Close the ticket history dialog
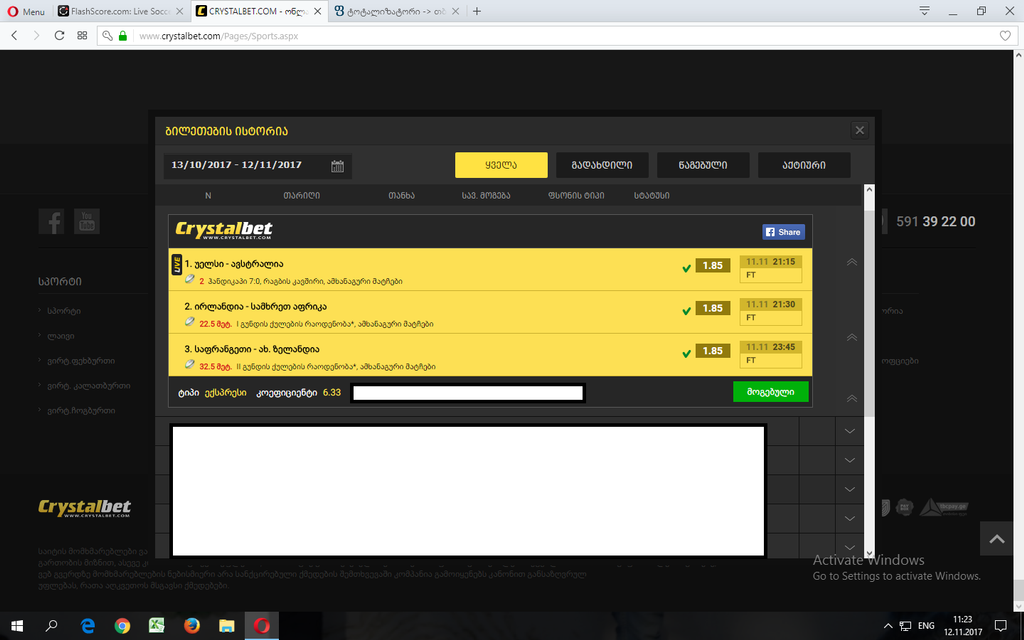 (859, 130)
